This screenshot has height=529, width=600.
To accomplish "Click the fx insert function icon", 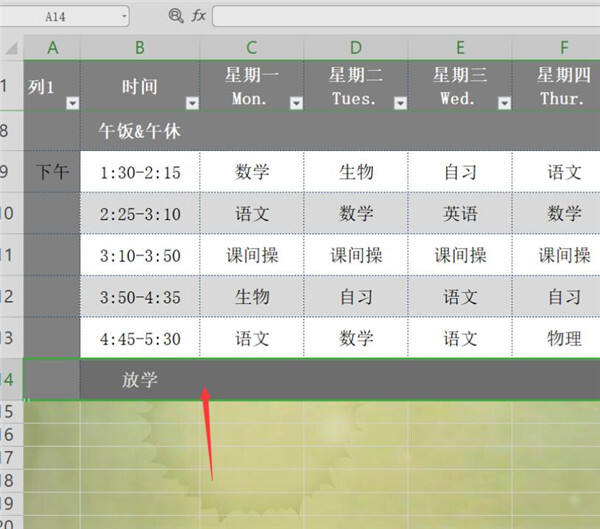I will point(199,16).
